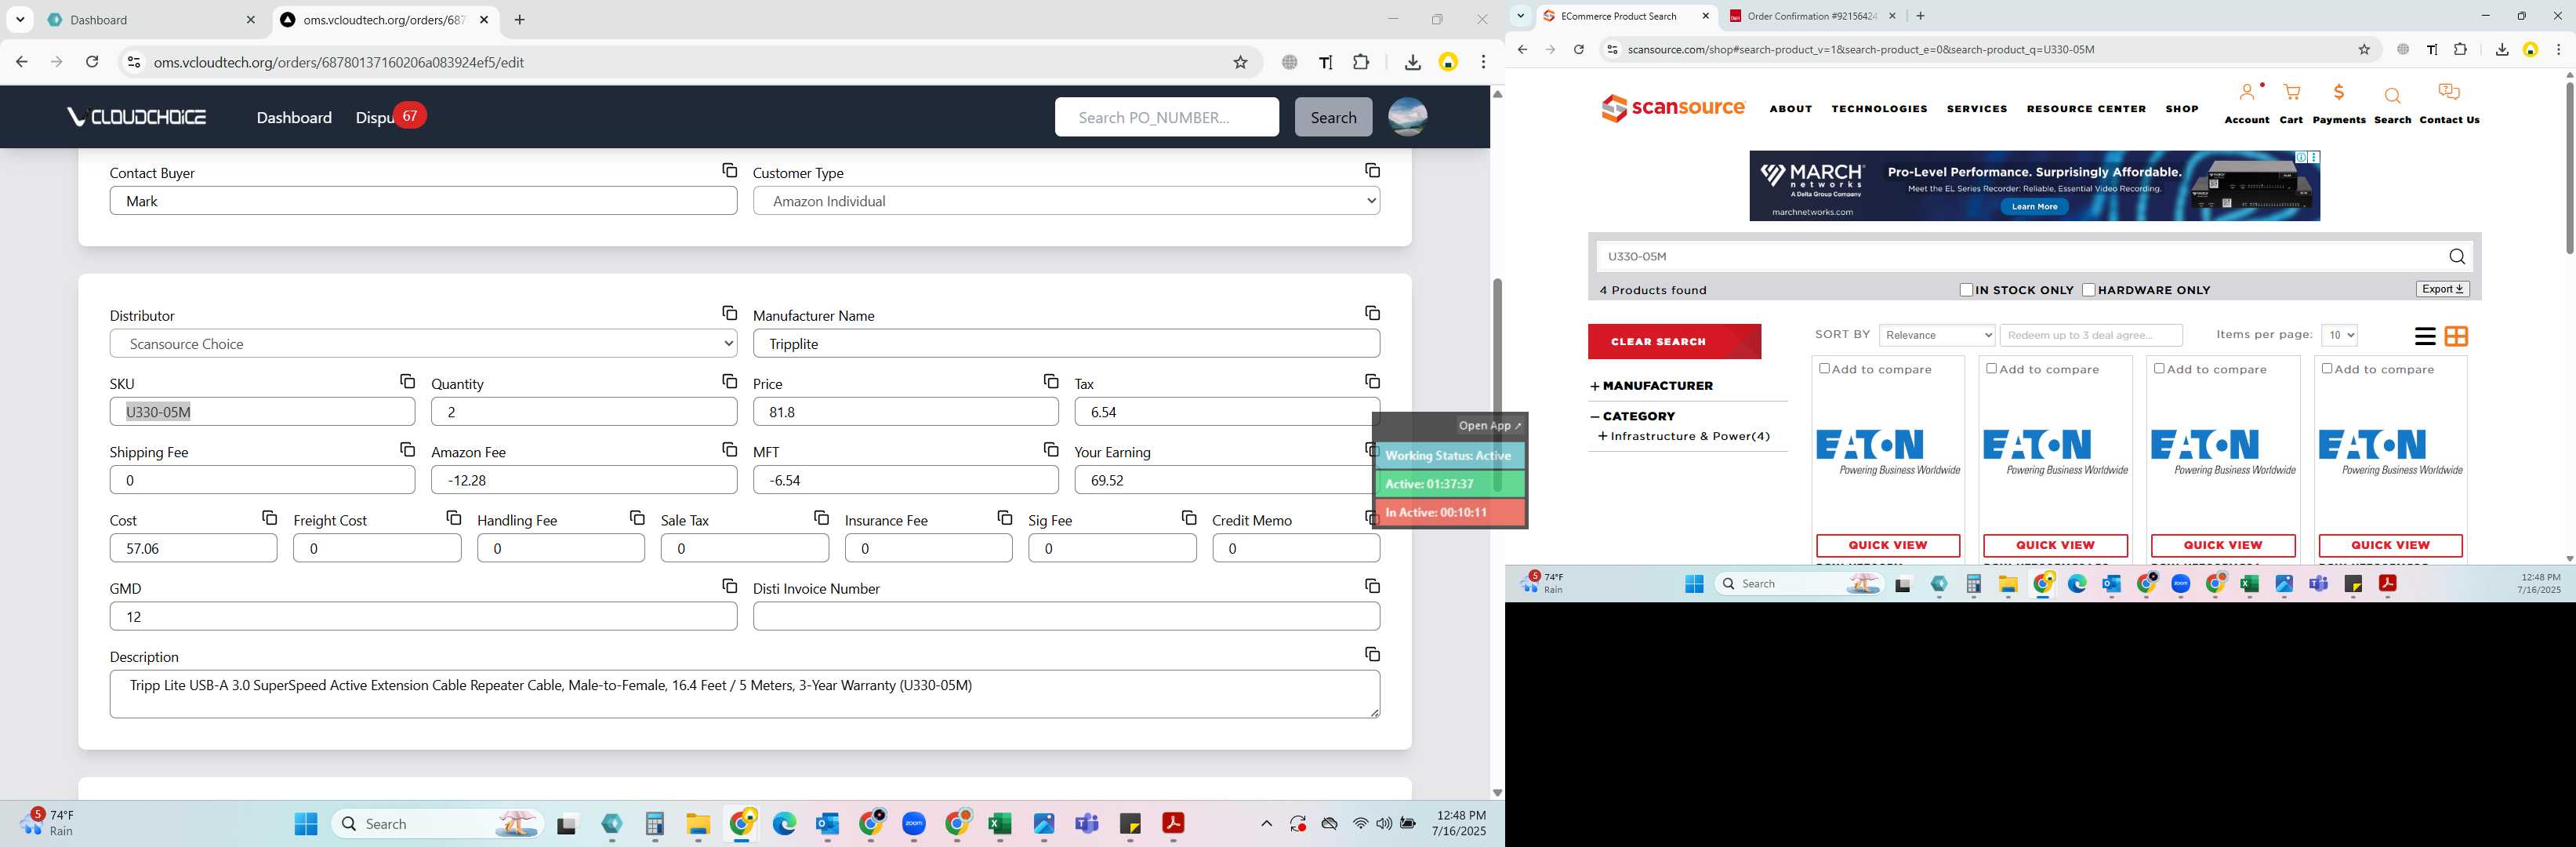Copy the Contact Buyer field value
This screenshot has height=847, width=2576.
point(729,171)
